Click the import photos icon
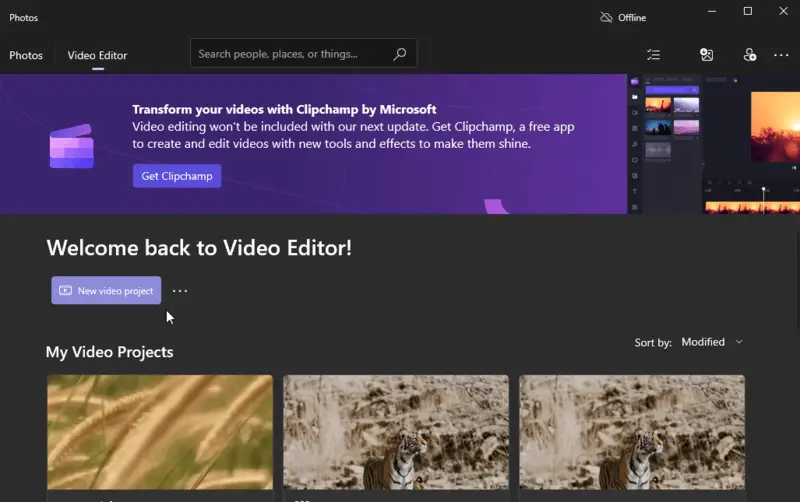 coord(707,55)
